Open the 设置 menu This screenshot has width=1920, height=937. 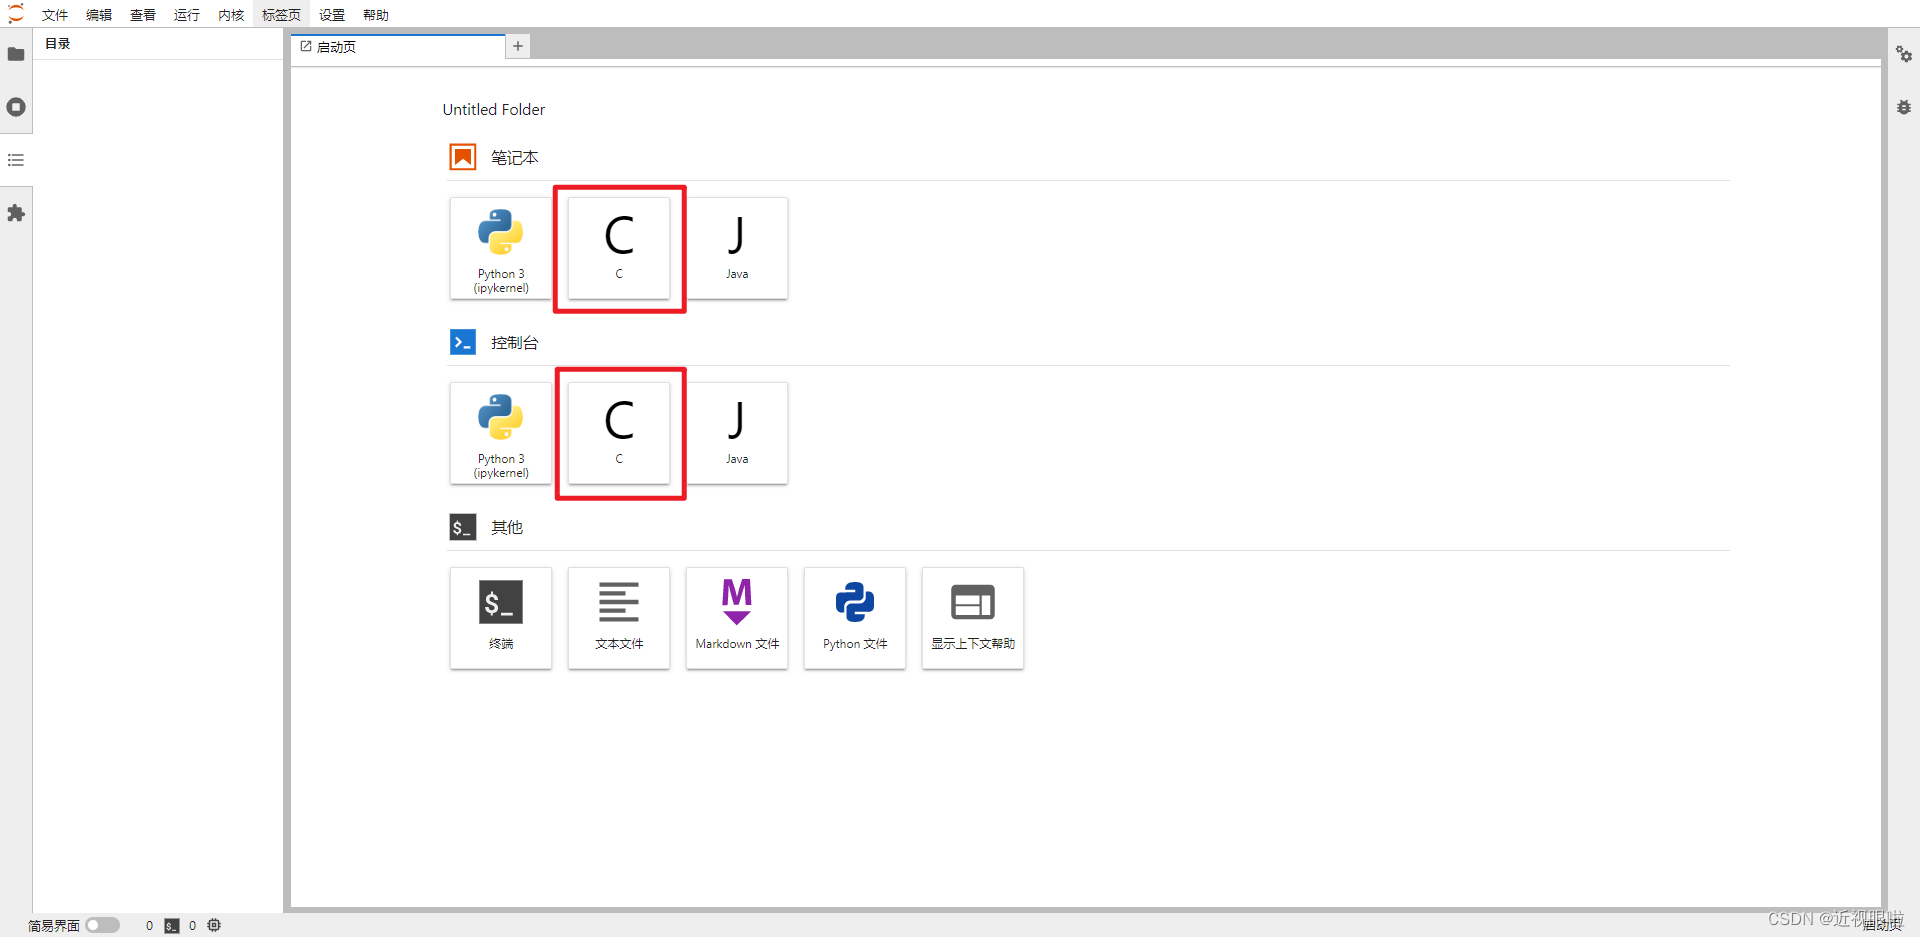point(332,15)
